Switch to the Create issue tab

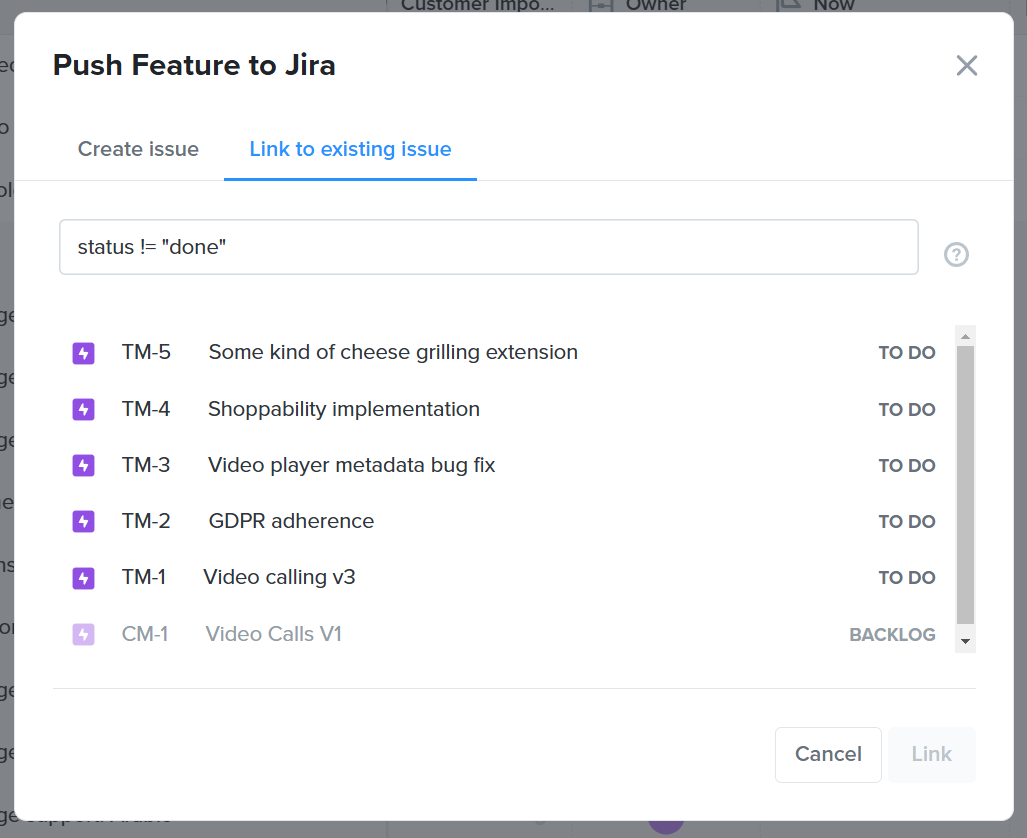pyautogui.click(x=138, y=149)
